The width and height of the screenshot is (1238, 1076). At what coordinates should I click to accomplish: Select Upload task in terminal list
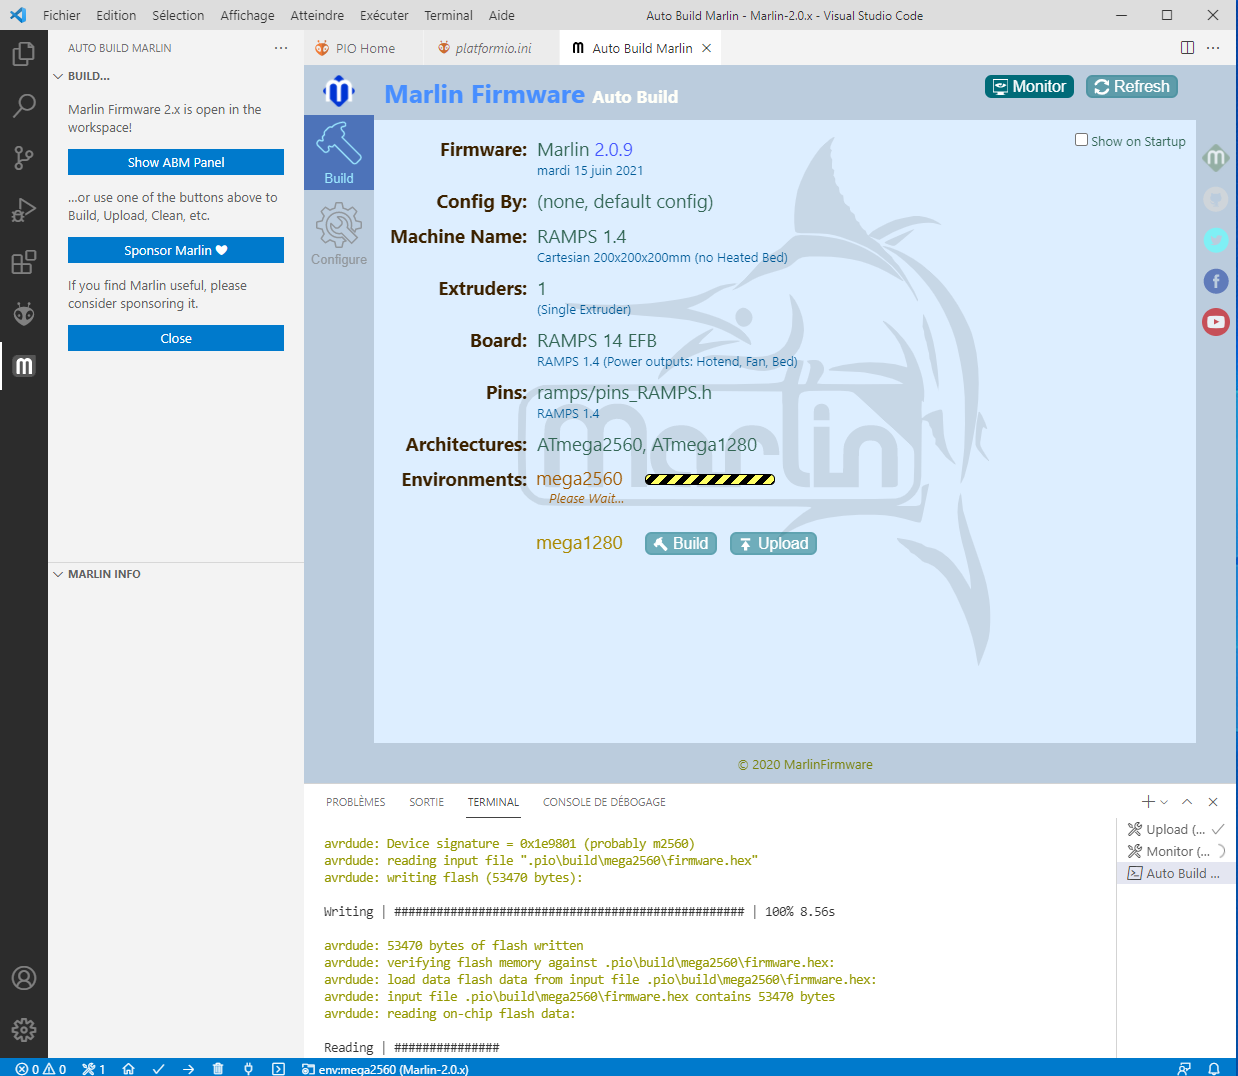(1176, 829)
